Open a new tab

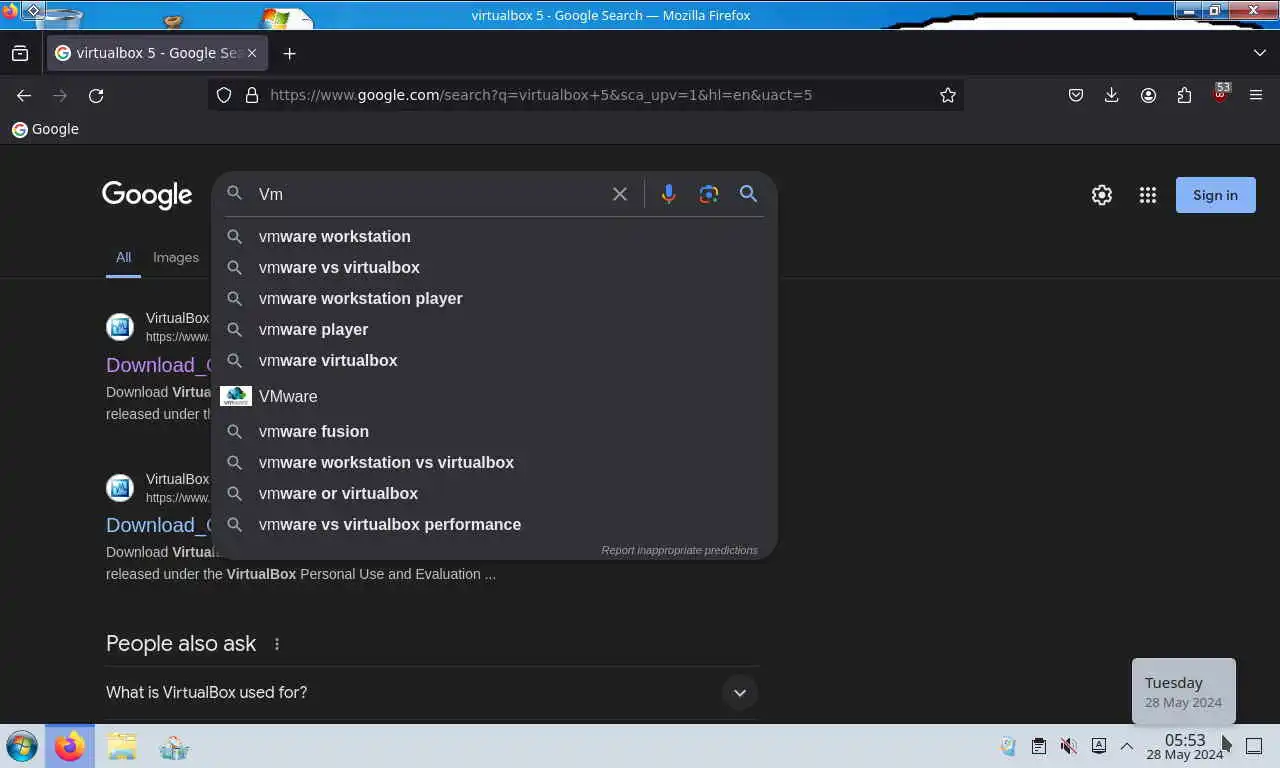(x=290, y=53)
